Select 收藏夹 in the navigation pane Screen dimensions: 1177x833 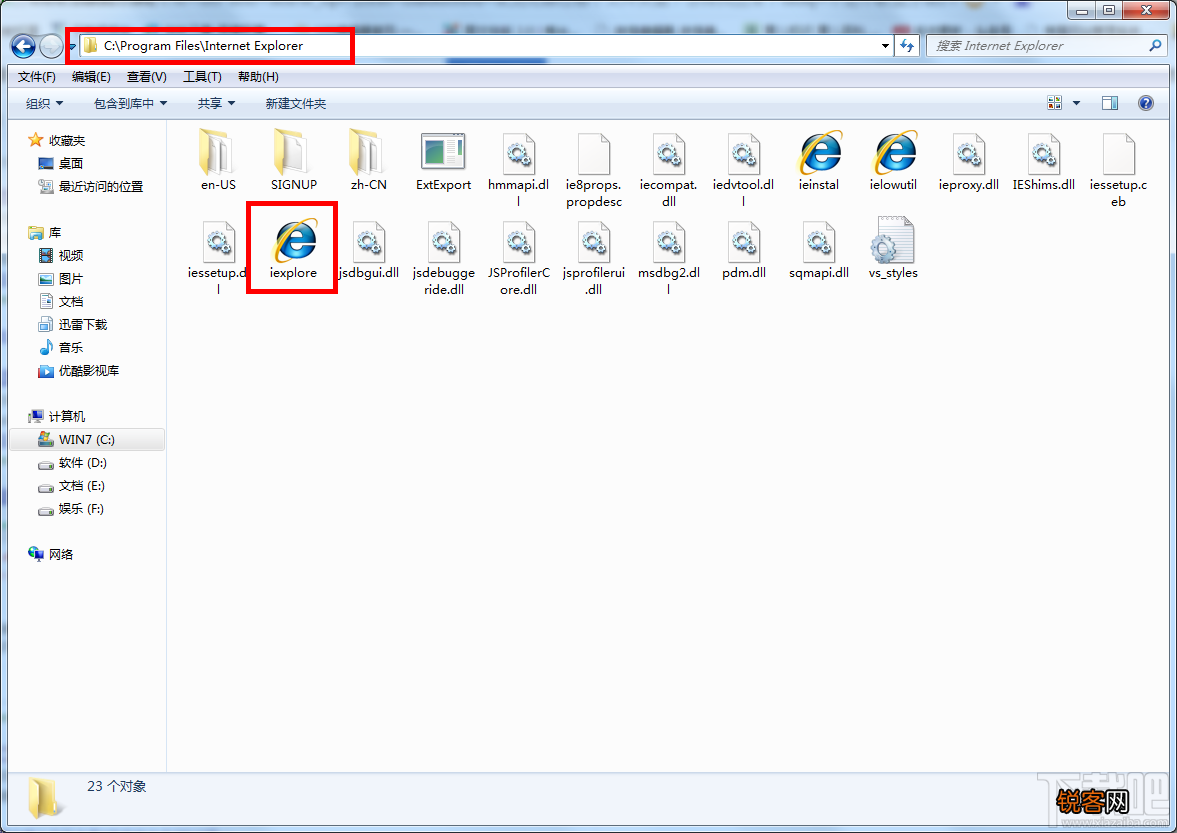(x=57, y=140)
